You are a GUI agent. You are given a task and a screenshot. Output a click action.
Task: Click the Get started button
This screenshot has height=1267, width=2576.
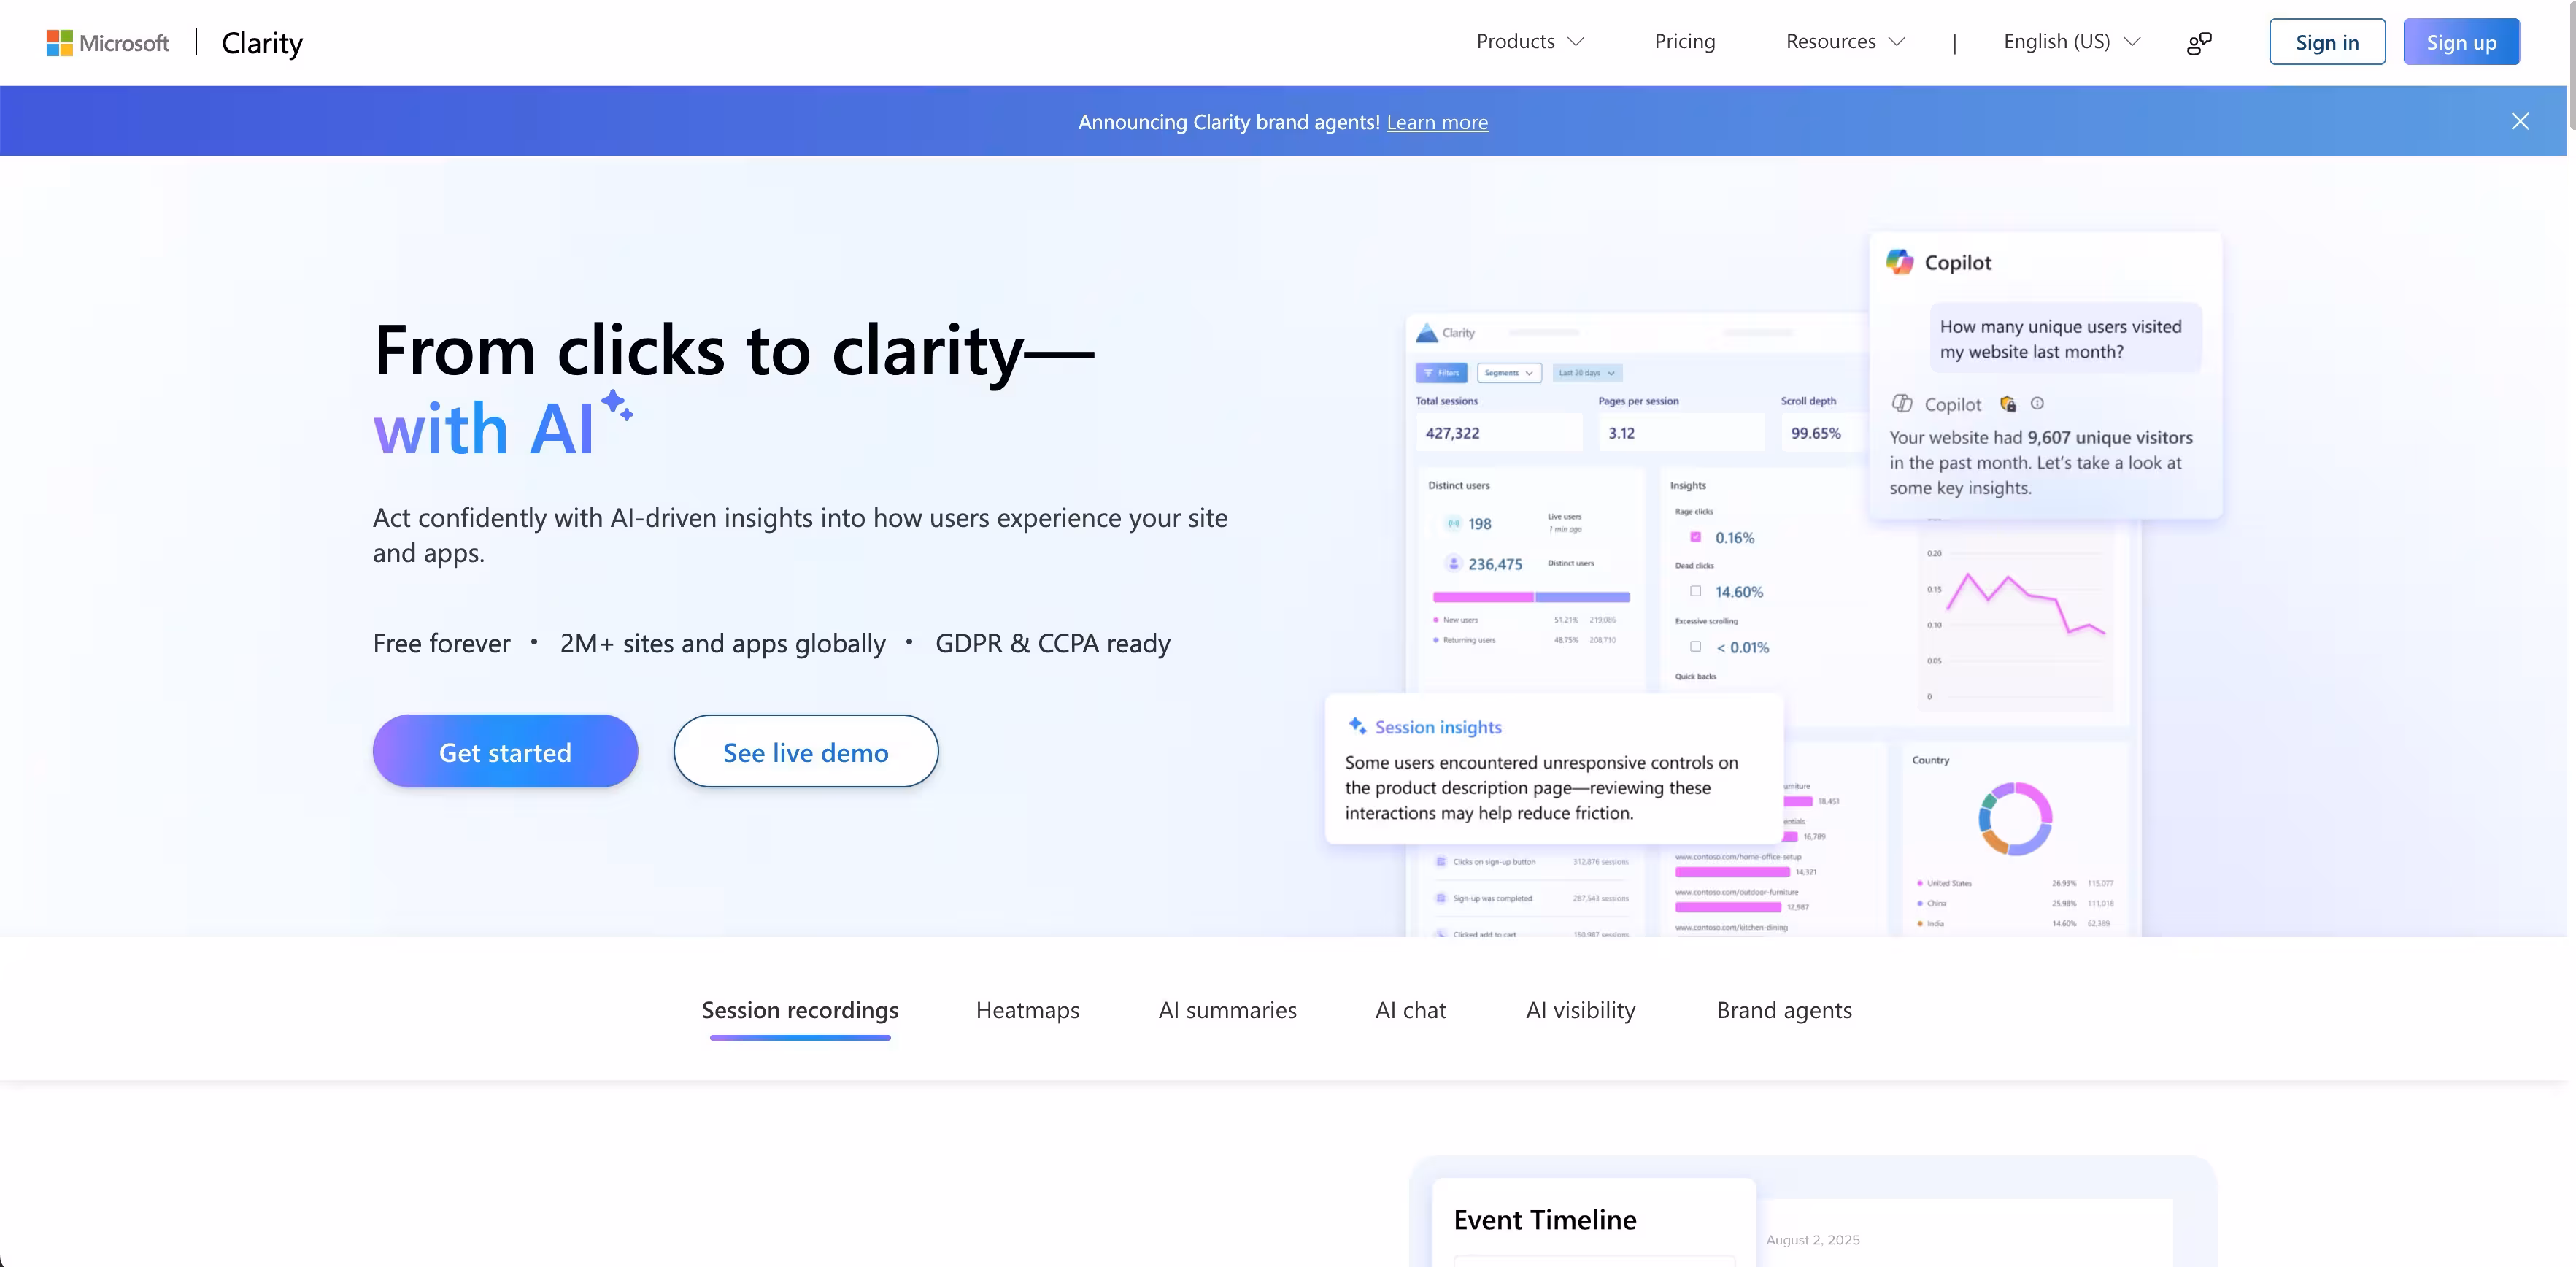pyautogui.click(x=505, y=751)
